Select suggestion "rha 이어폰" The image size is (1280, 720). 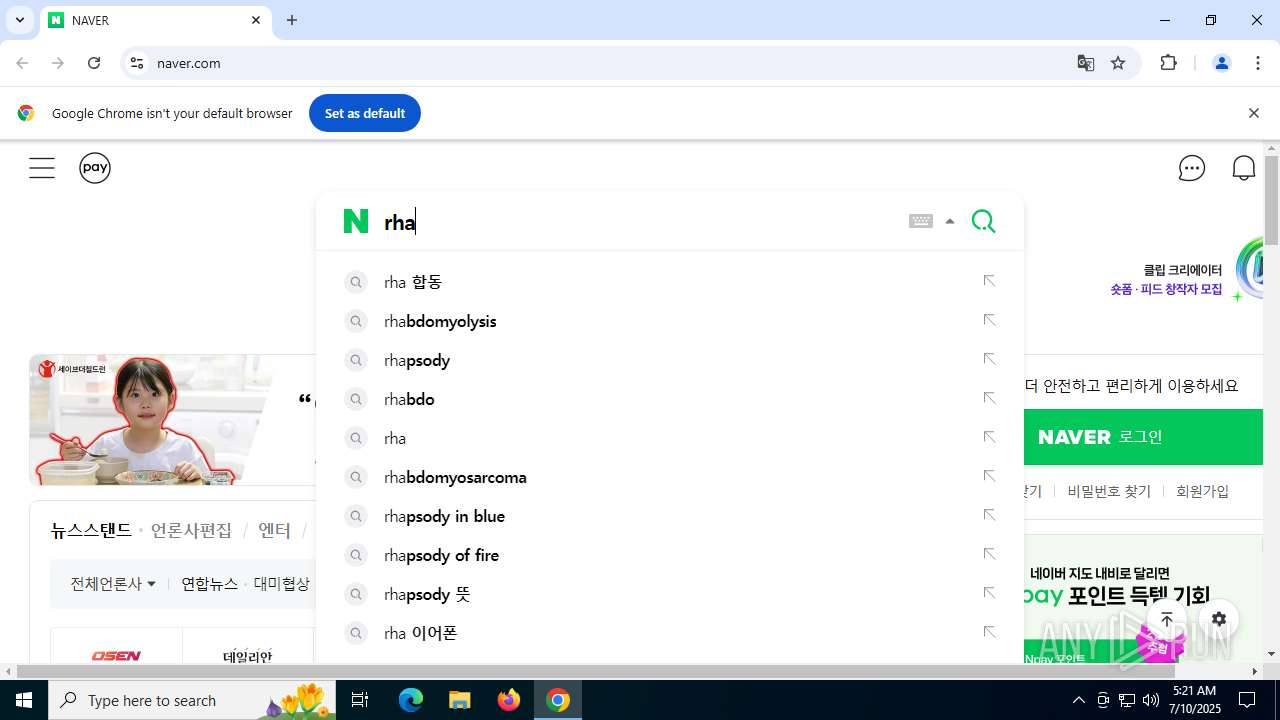pos(420,633)
